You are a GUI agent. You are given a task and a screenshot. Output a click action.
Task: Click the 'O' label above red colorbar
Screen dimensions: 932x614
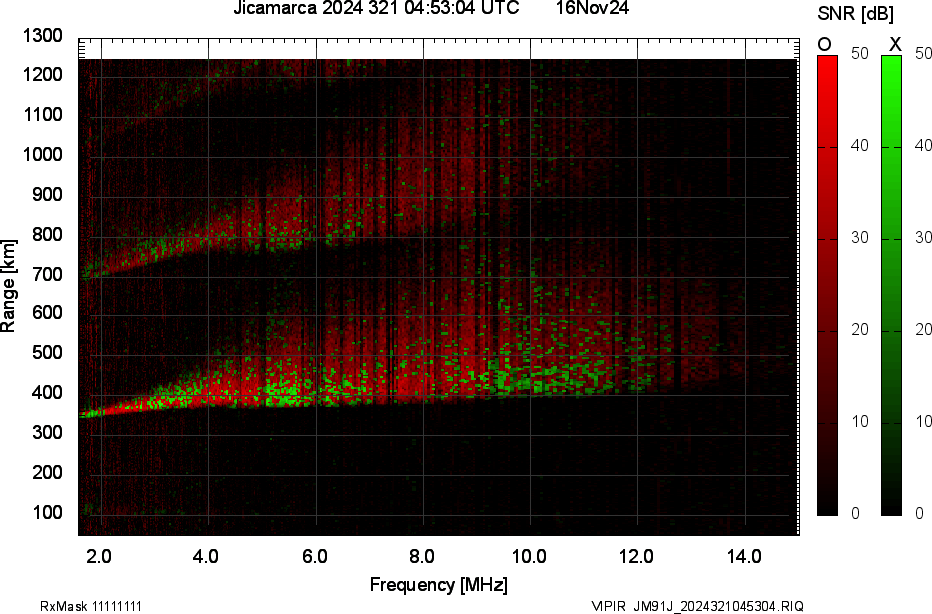click(x=824, y=45)
